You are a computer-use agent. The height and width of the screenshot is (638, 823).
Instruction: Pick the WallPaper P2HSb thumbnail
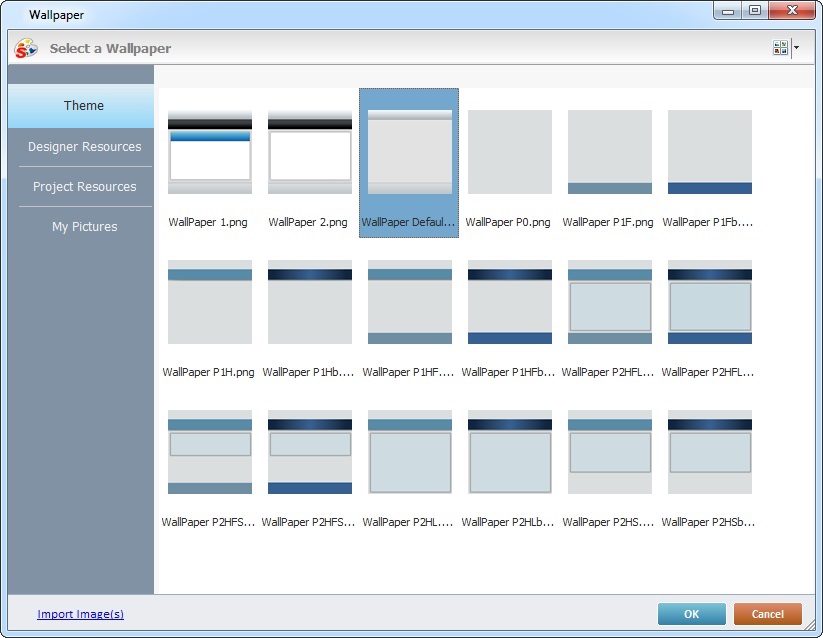[710, 452]
